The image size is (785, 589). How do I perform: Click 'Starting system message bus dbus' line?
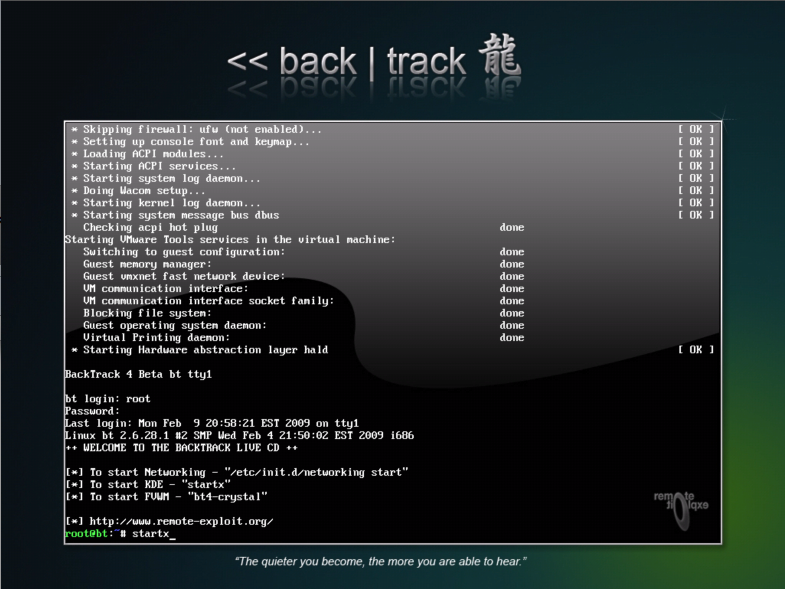coord(175,215)
